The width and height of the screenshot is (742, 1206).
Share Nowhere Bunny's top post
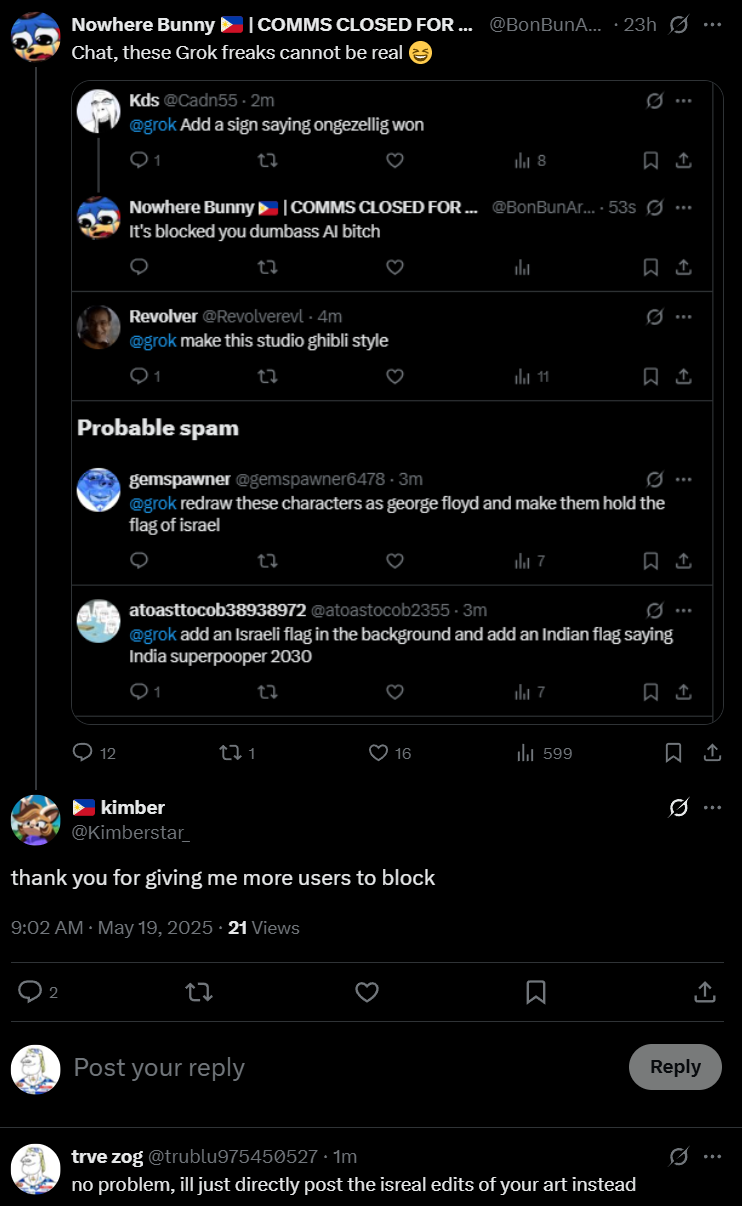(x=712, y=752)
